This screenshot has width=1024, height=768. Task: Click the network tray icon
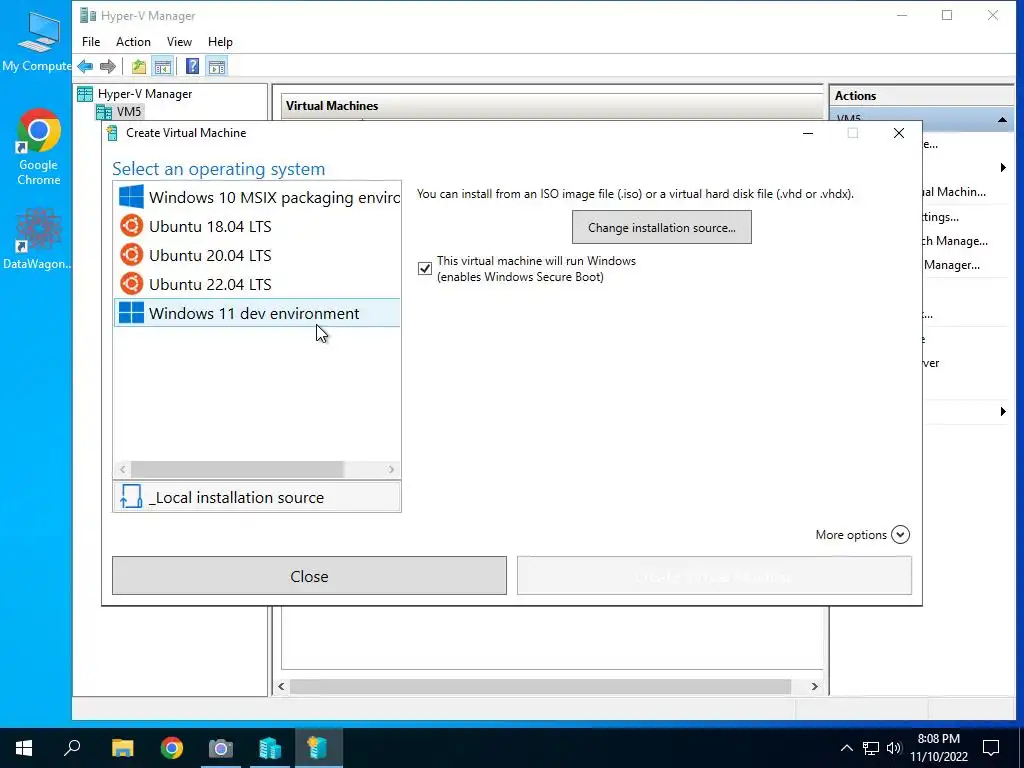[871, 748]
